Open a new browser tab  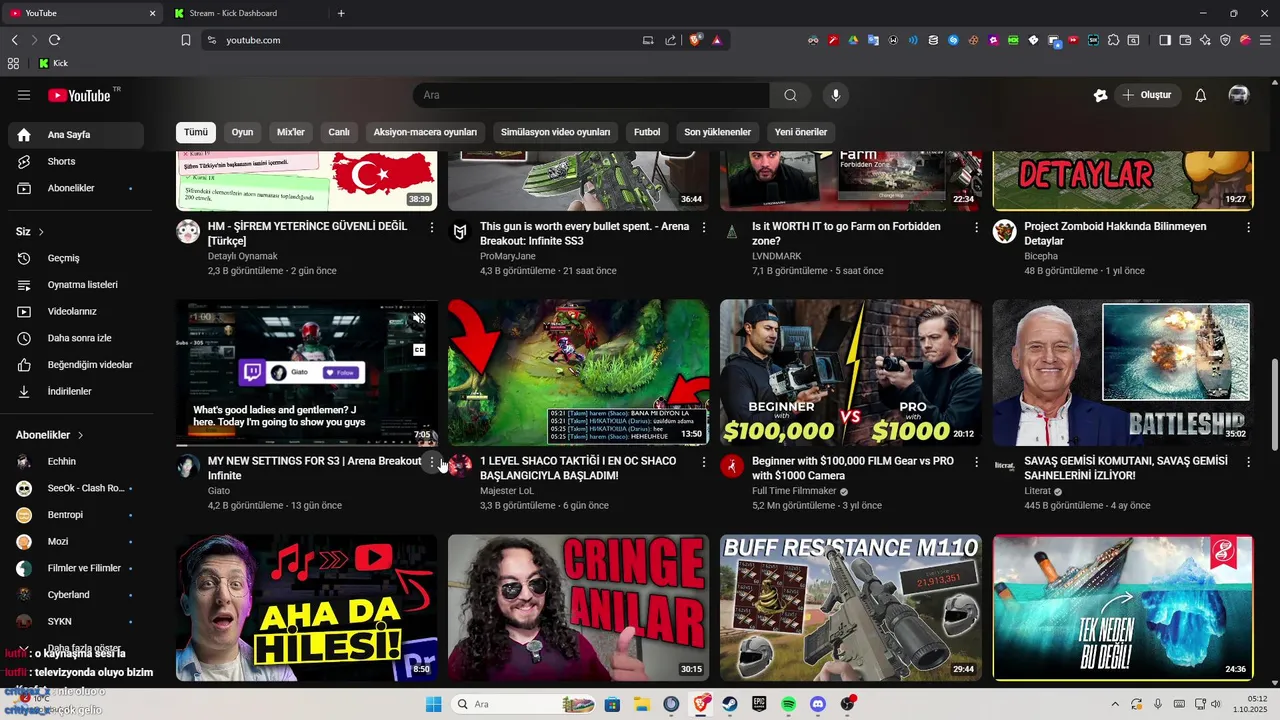point(341,13)
